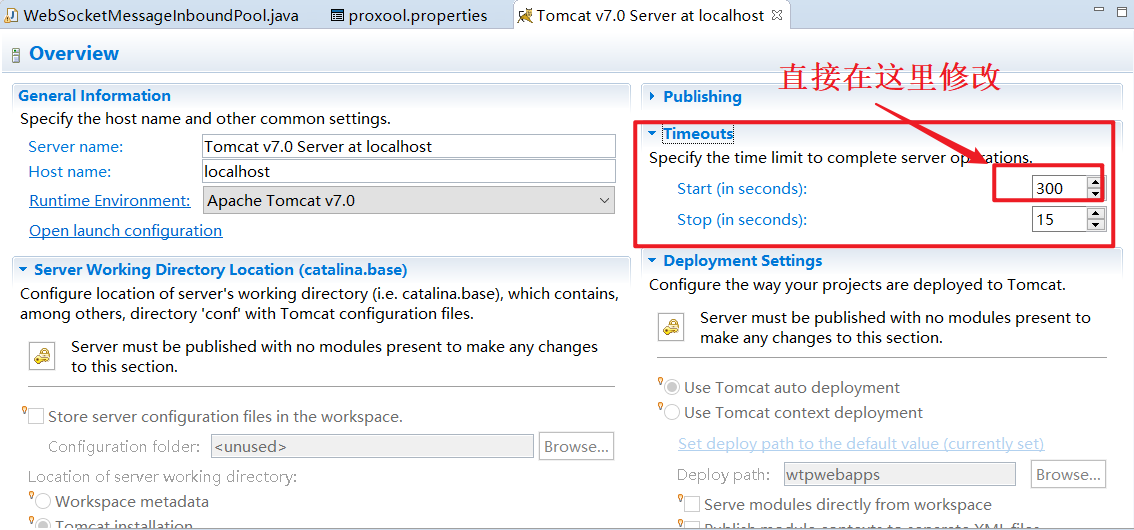Click the Tomcat icon on the server tab
1134x530 pixels.
(526, 16)
